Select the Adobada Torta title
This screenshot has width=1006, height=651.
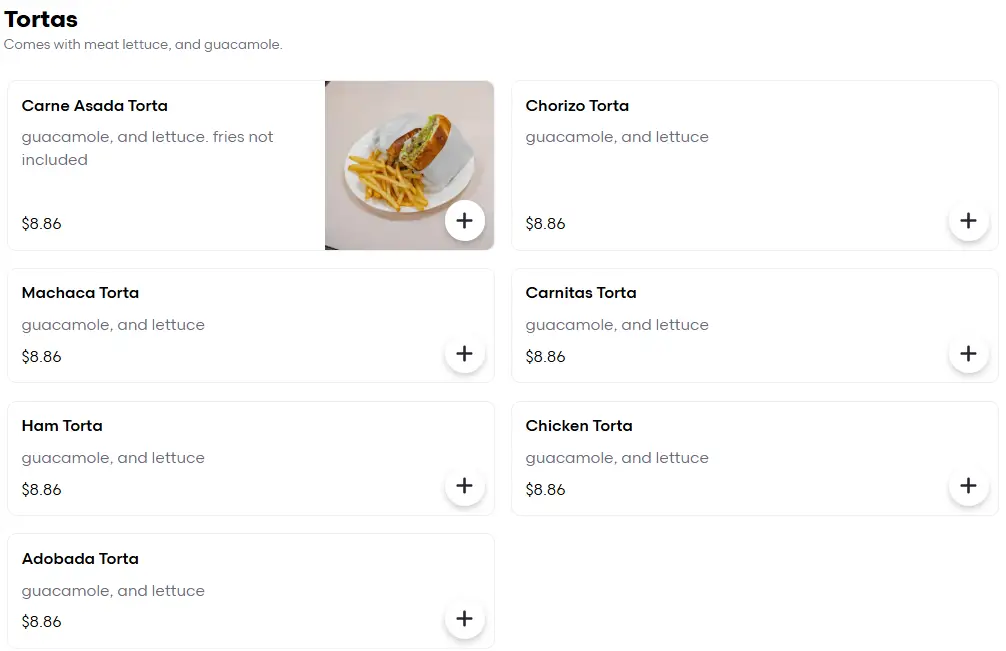point(80,559)
